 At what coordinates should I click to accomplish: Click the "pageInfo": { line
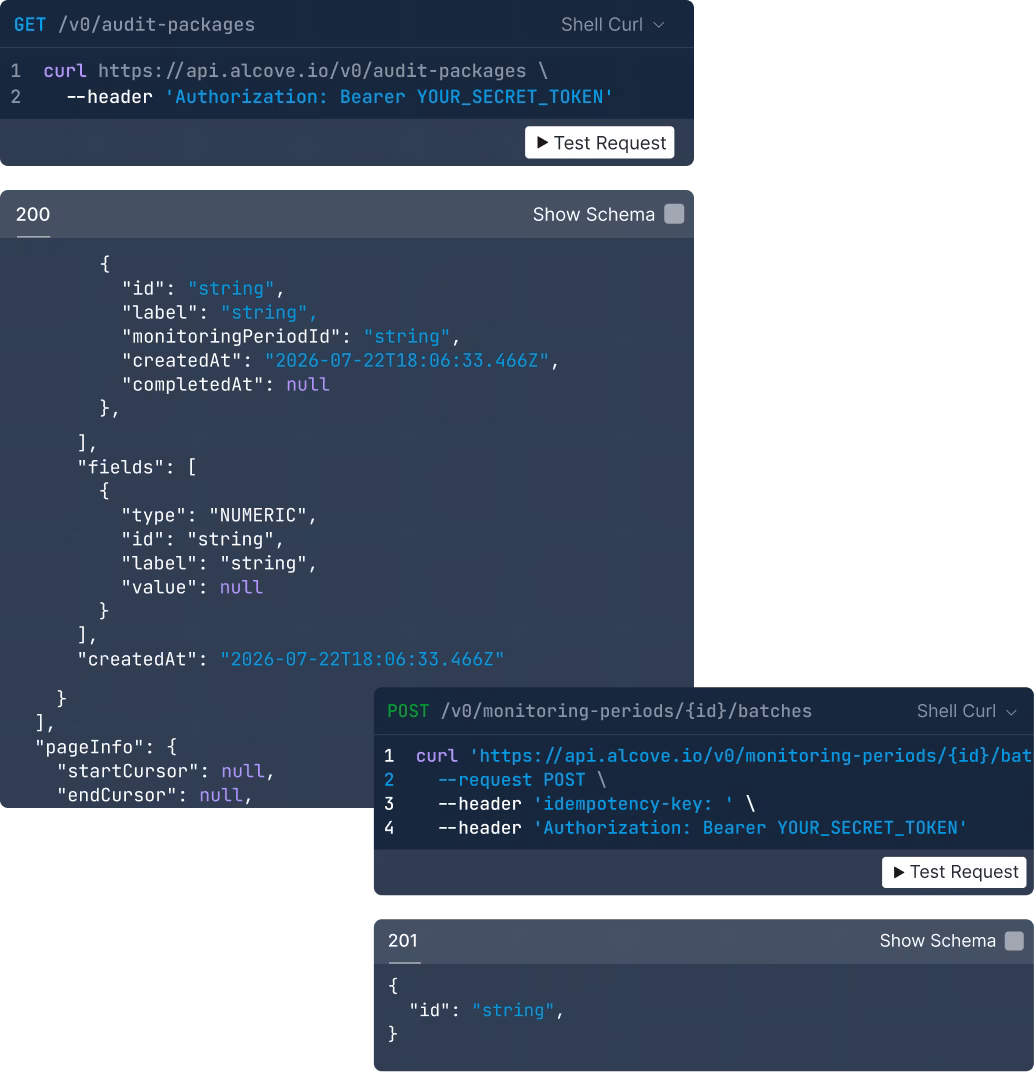[x=106, y=747]
